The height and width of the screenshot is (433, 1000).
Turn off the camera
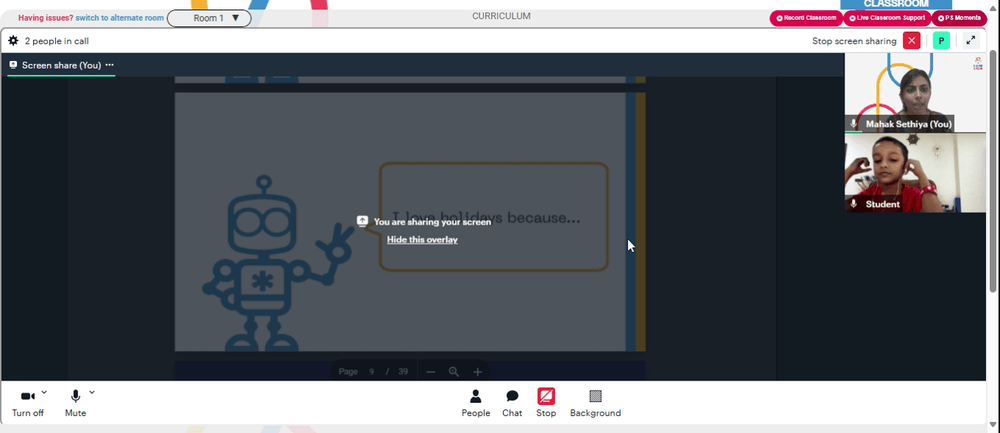pos(27,404)
